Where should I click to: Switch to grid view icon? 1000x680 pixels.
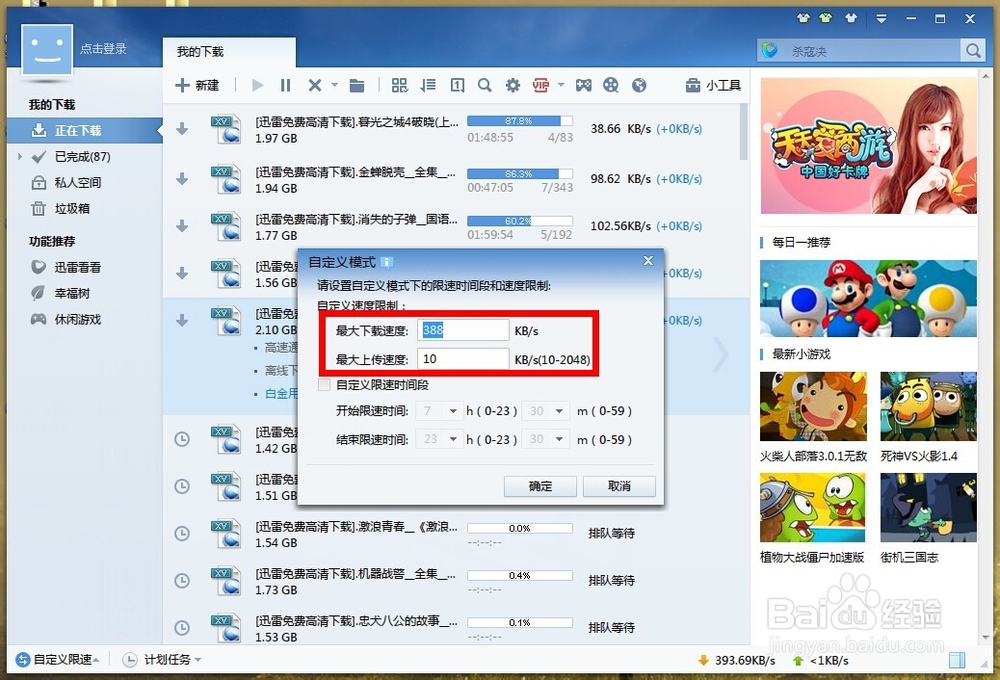point(399,85)
